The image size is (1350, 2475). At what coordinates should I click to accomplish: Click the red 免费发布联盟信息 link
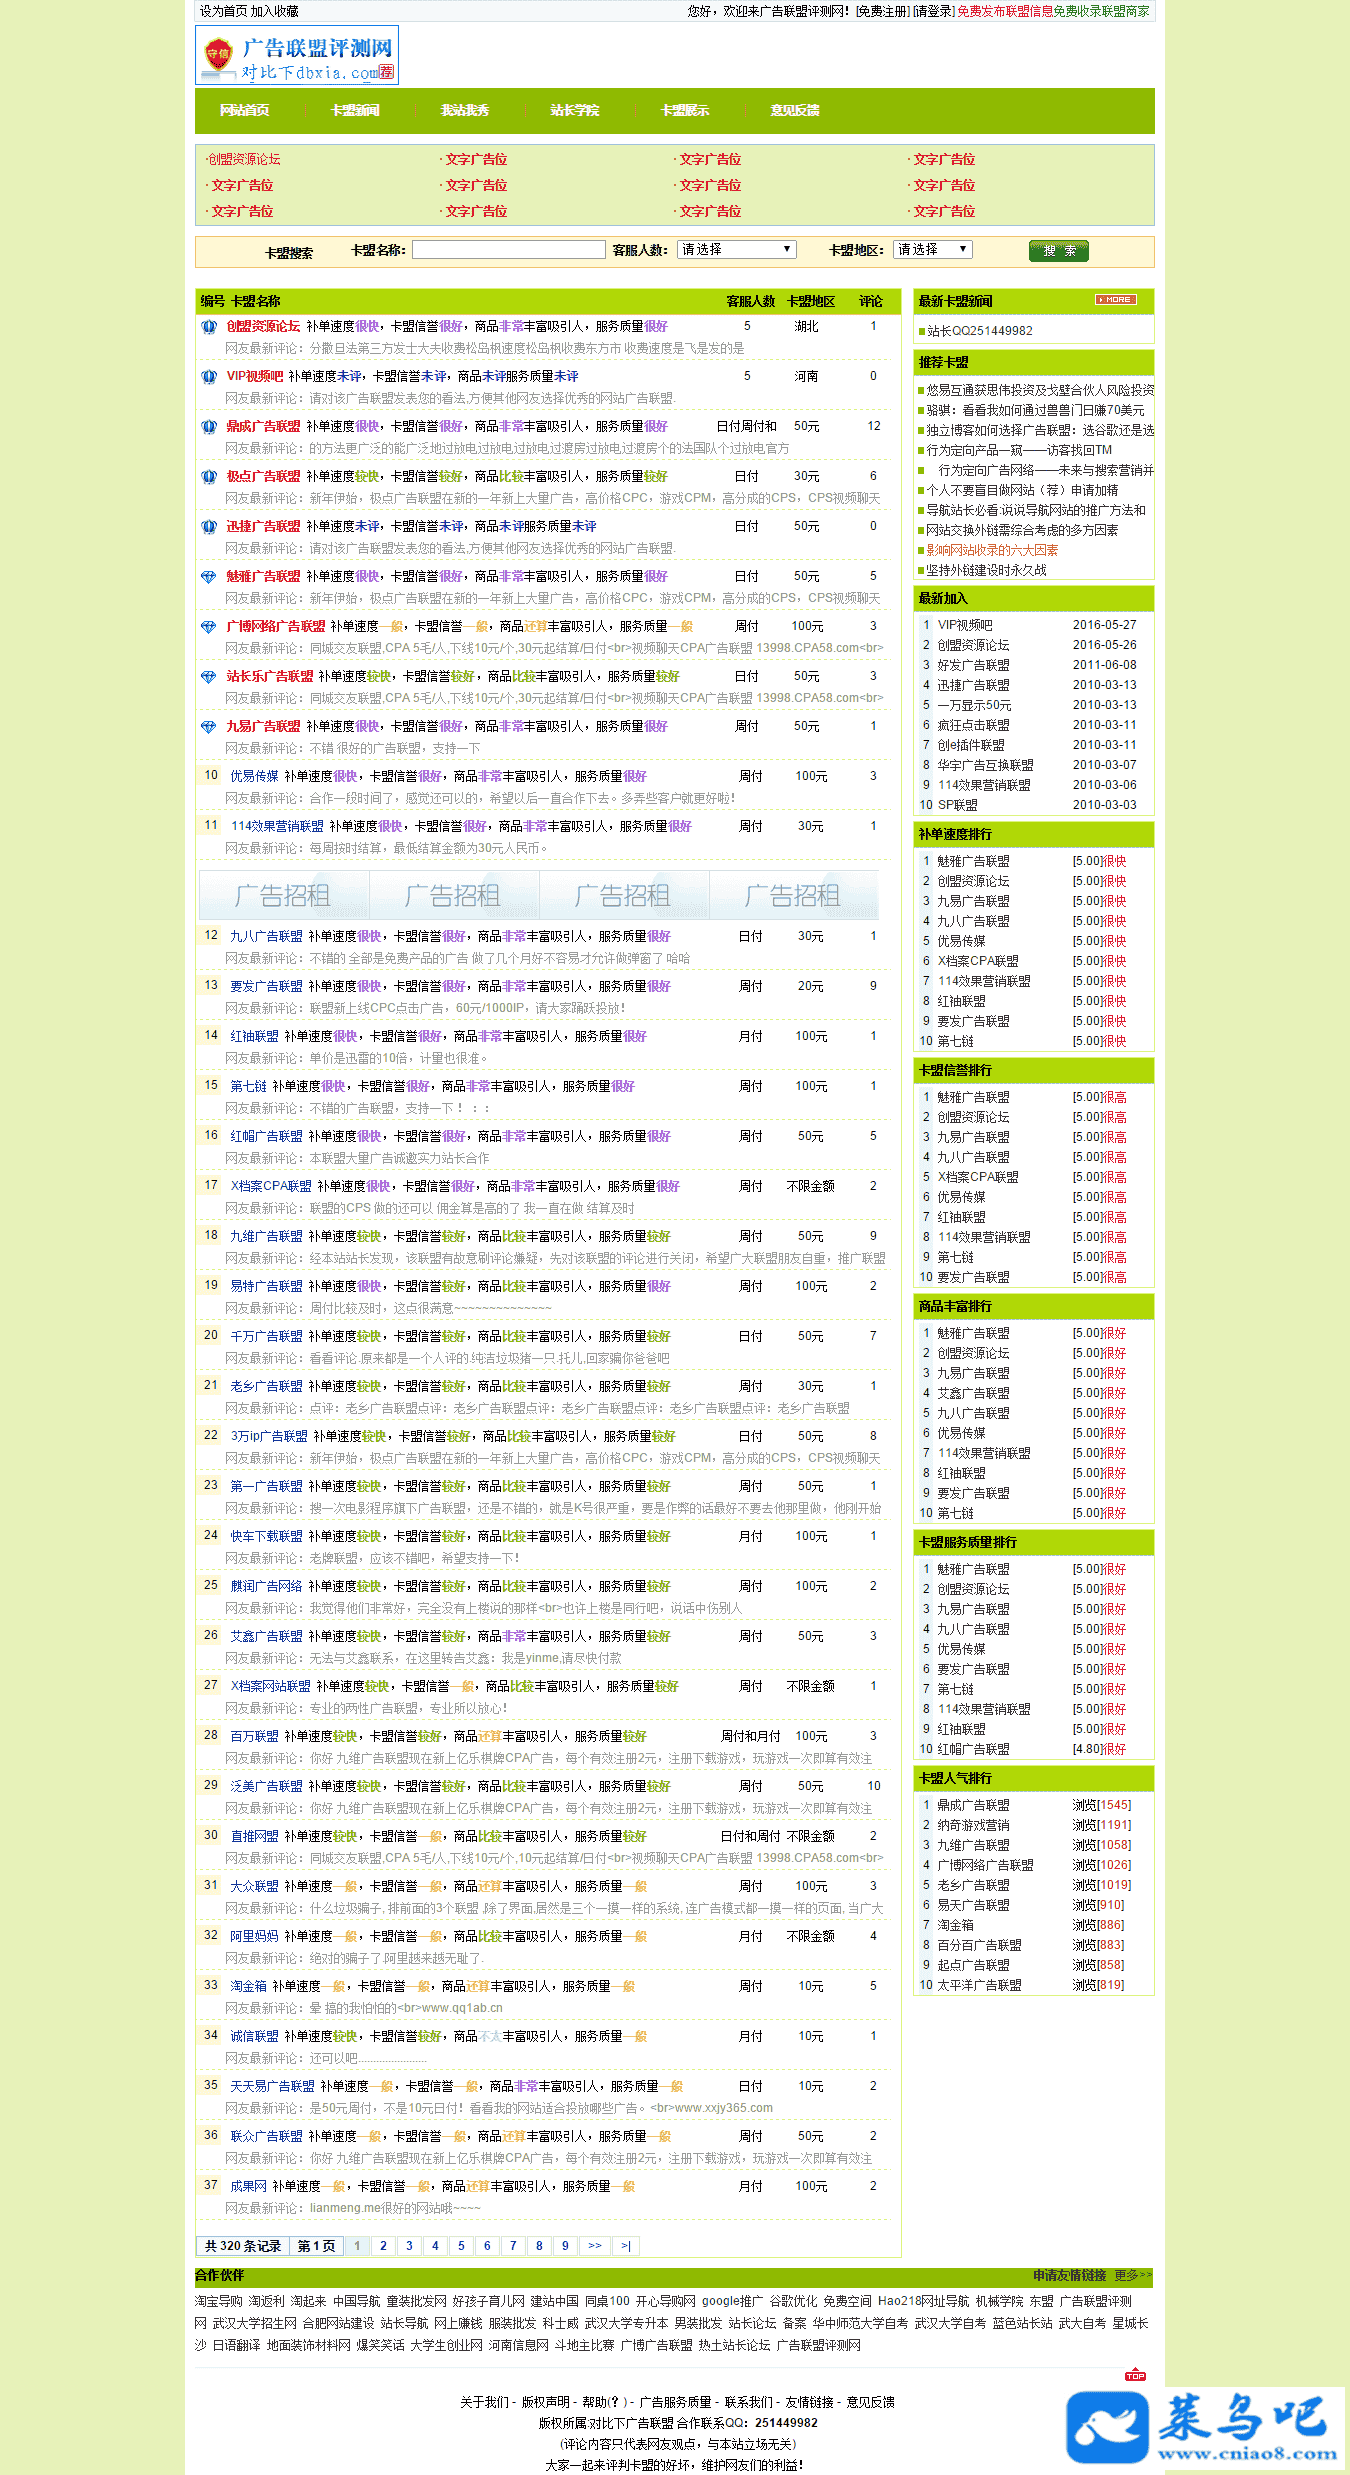pyautogui.click(x=1005, y=11)
